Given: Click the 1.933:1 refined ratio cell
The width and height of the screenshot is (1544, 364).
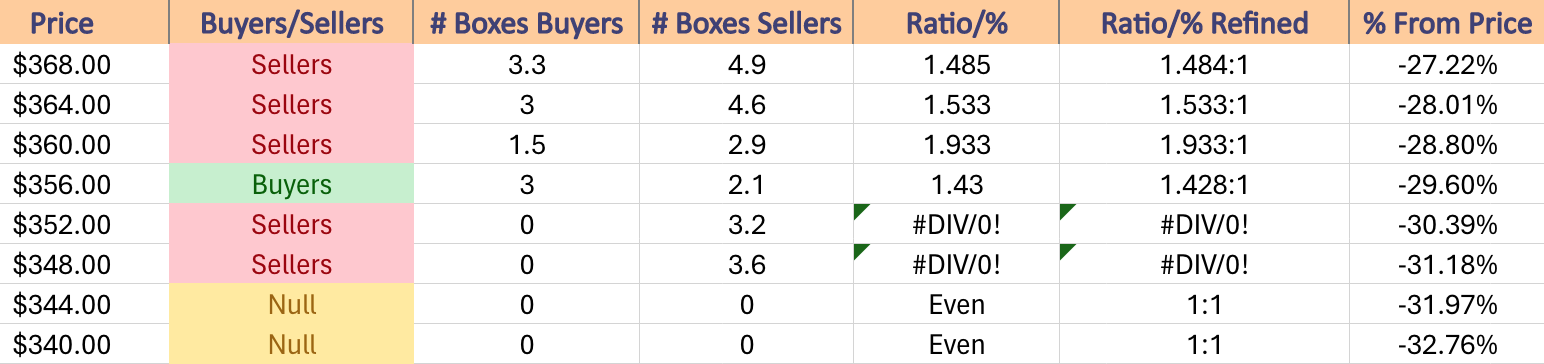Looking at the screenshot, I should pyautogui.click(x=1204, y=145).
